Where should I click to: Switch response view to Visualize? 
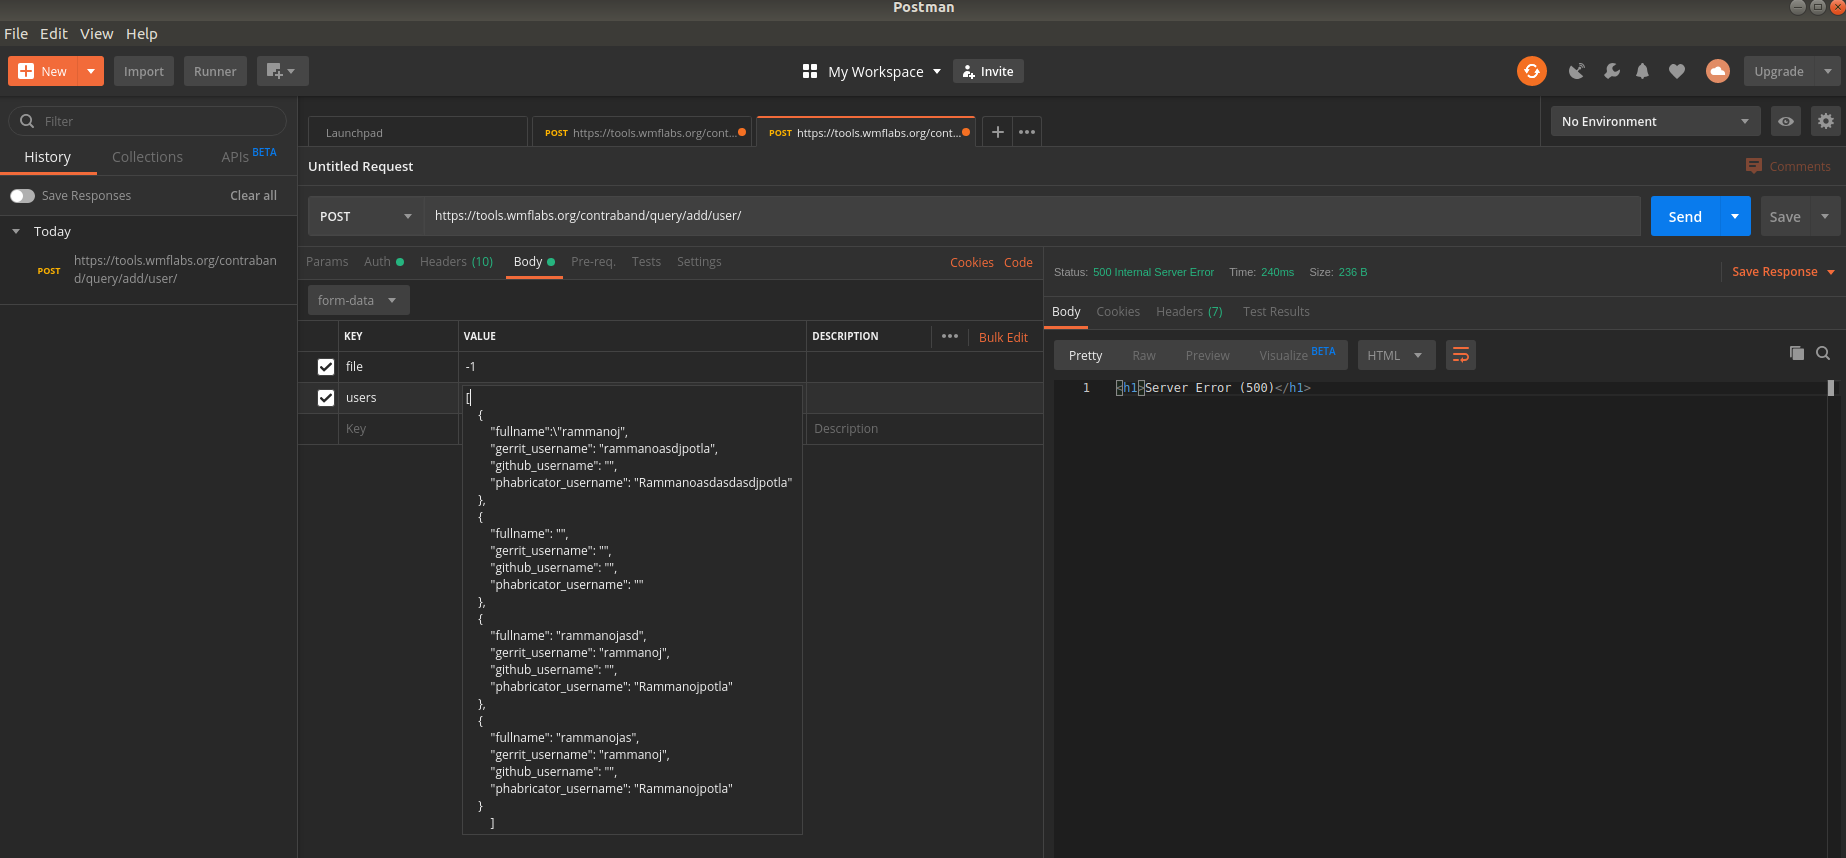pyautogui.click(x=1297, y=354)
